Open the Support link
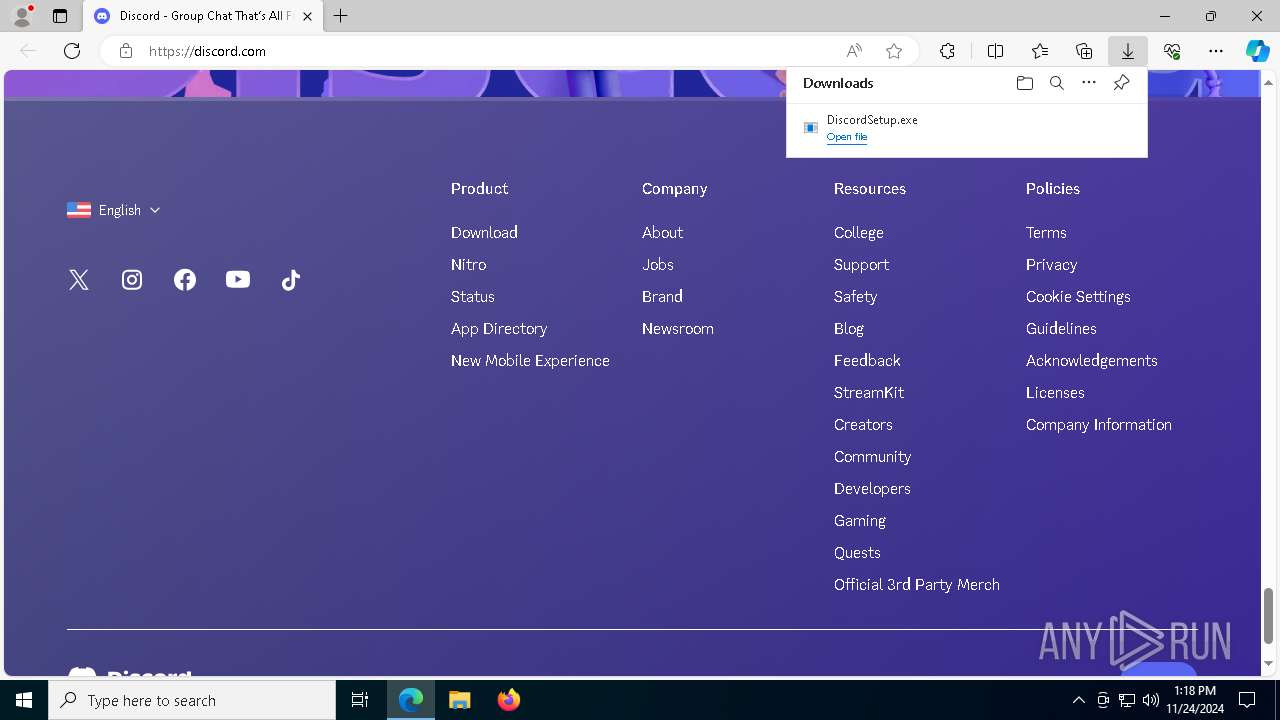This screenshot has height=720, width=1280. (x=861, y=264)
